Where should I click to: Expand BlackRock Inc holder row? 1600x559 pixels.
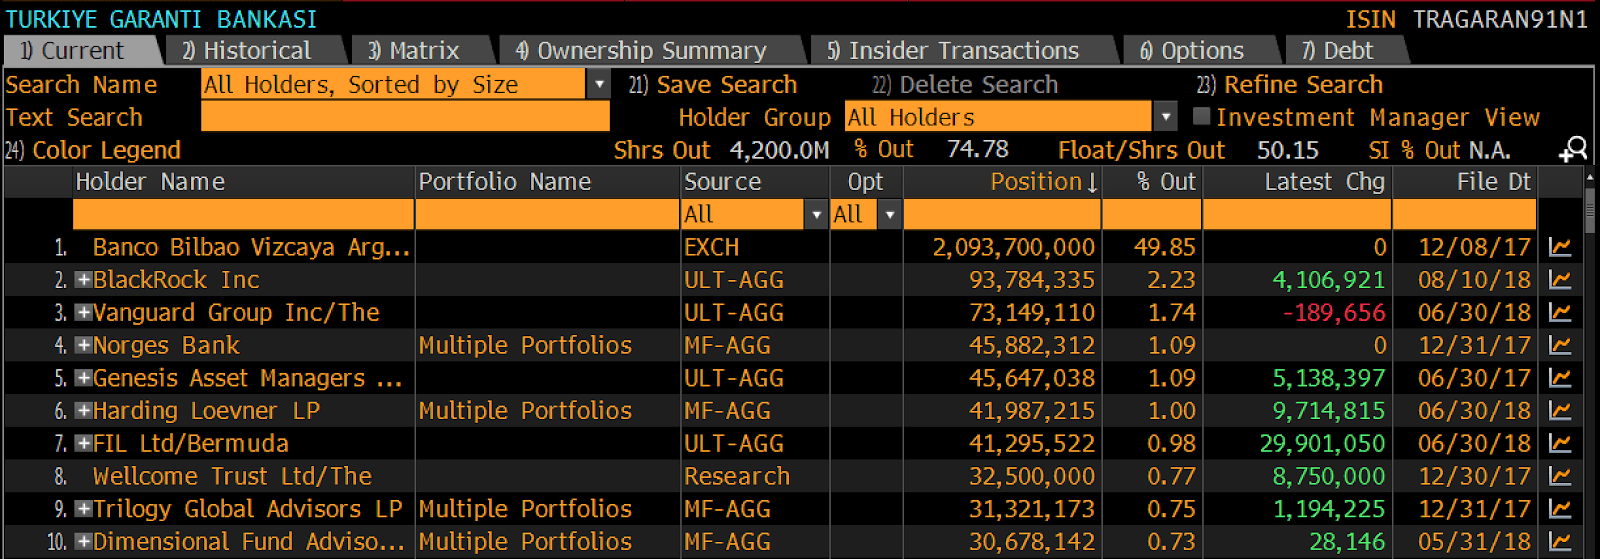coord(84,280)
